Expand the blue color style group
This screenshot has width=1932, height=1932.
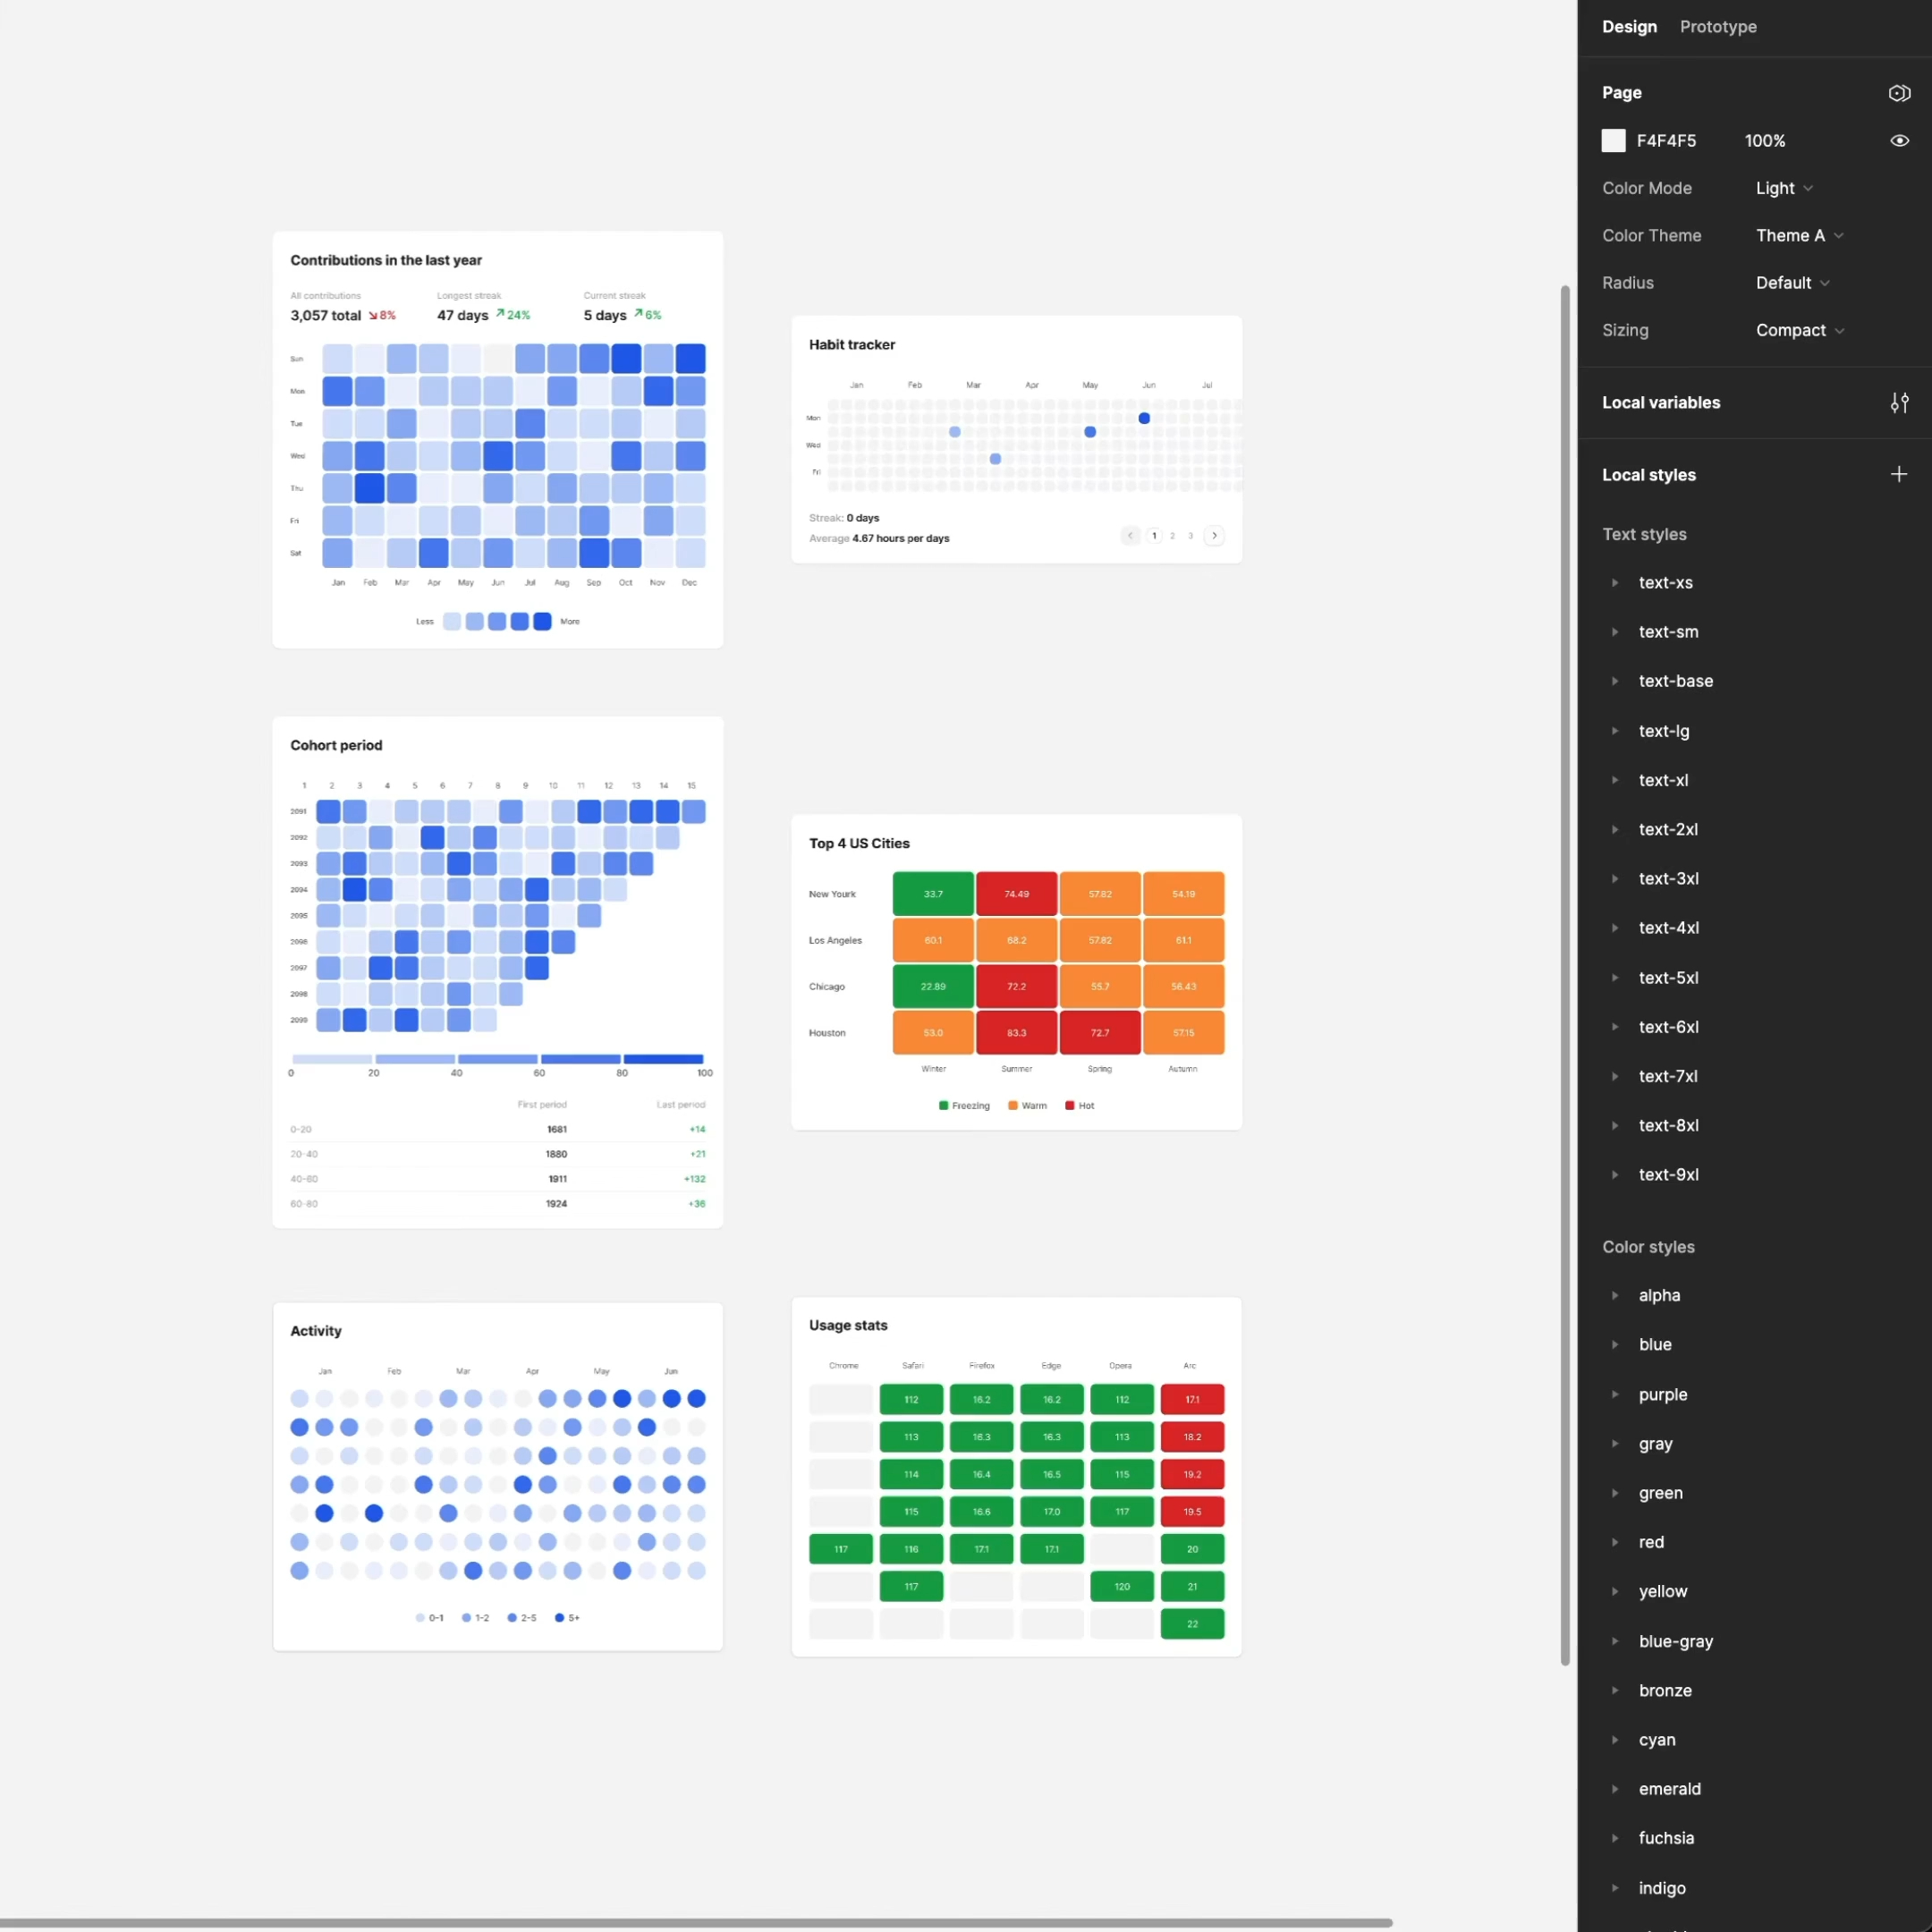tap(1616, 1345)
